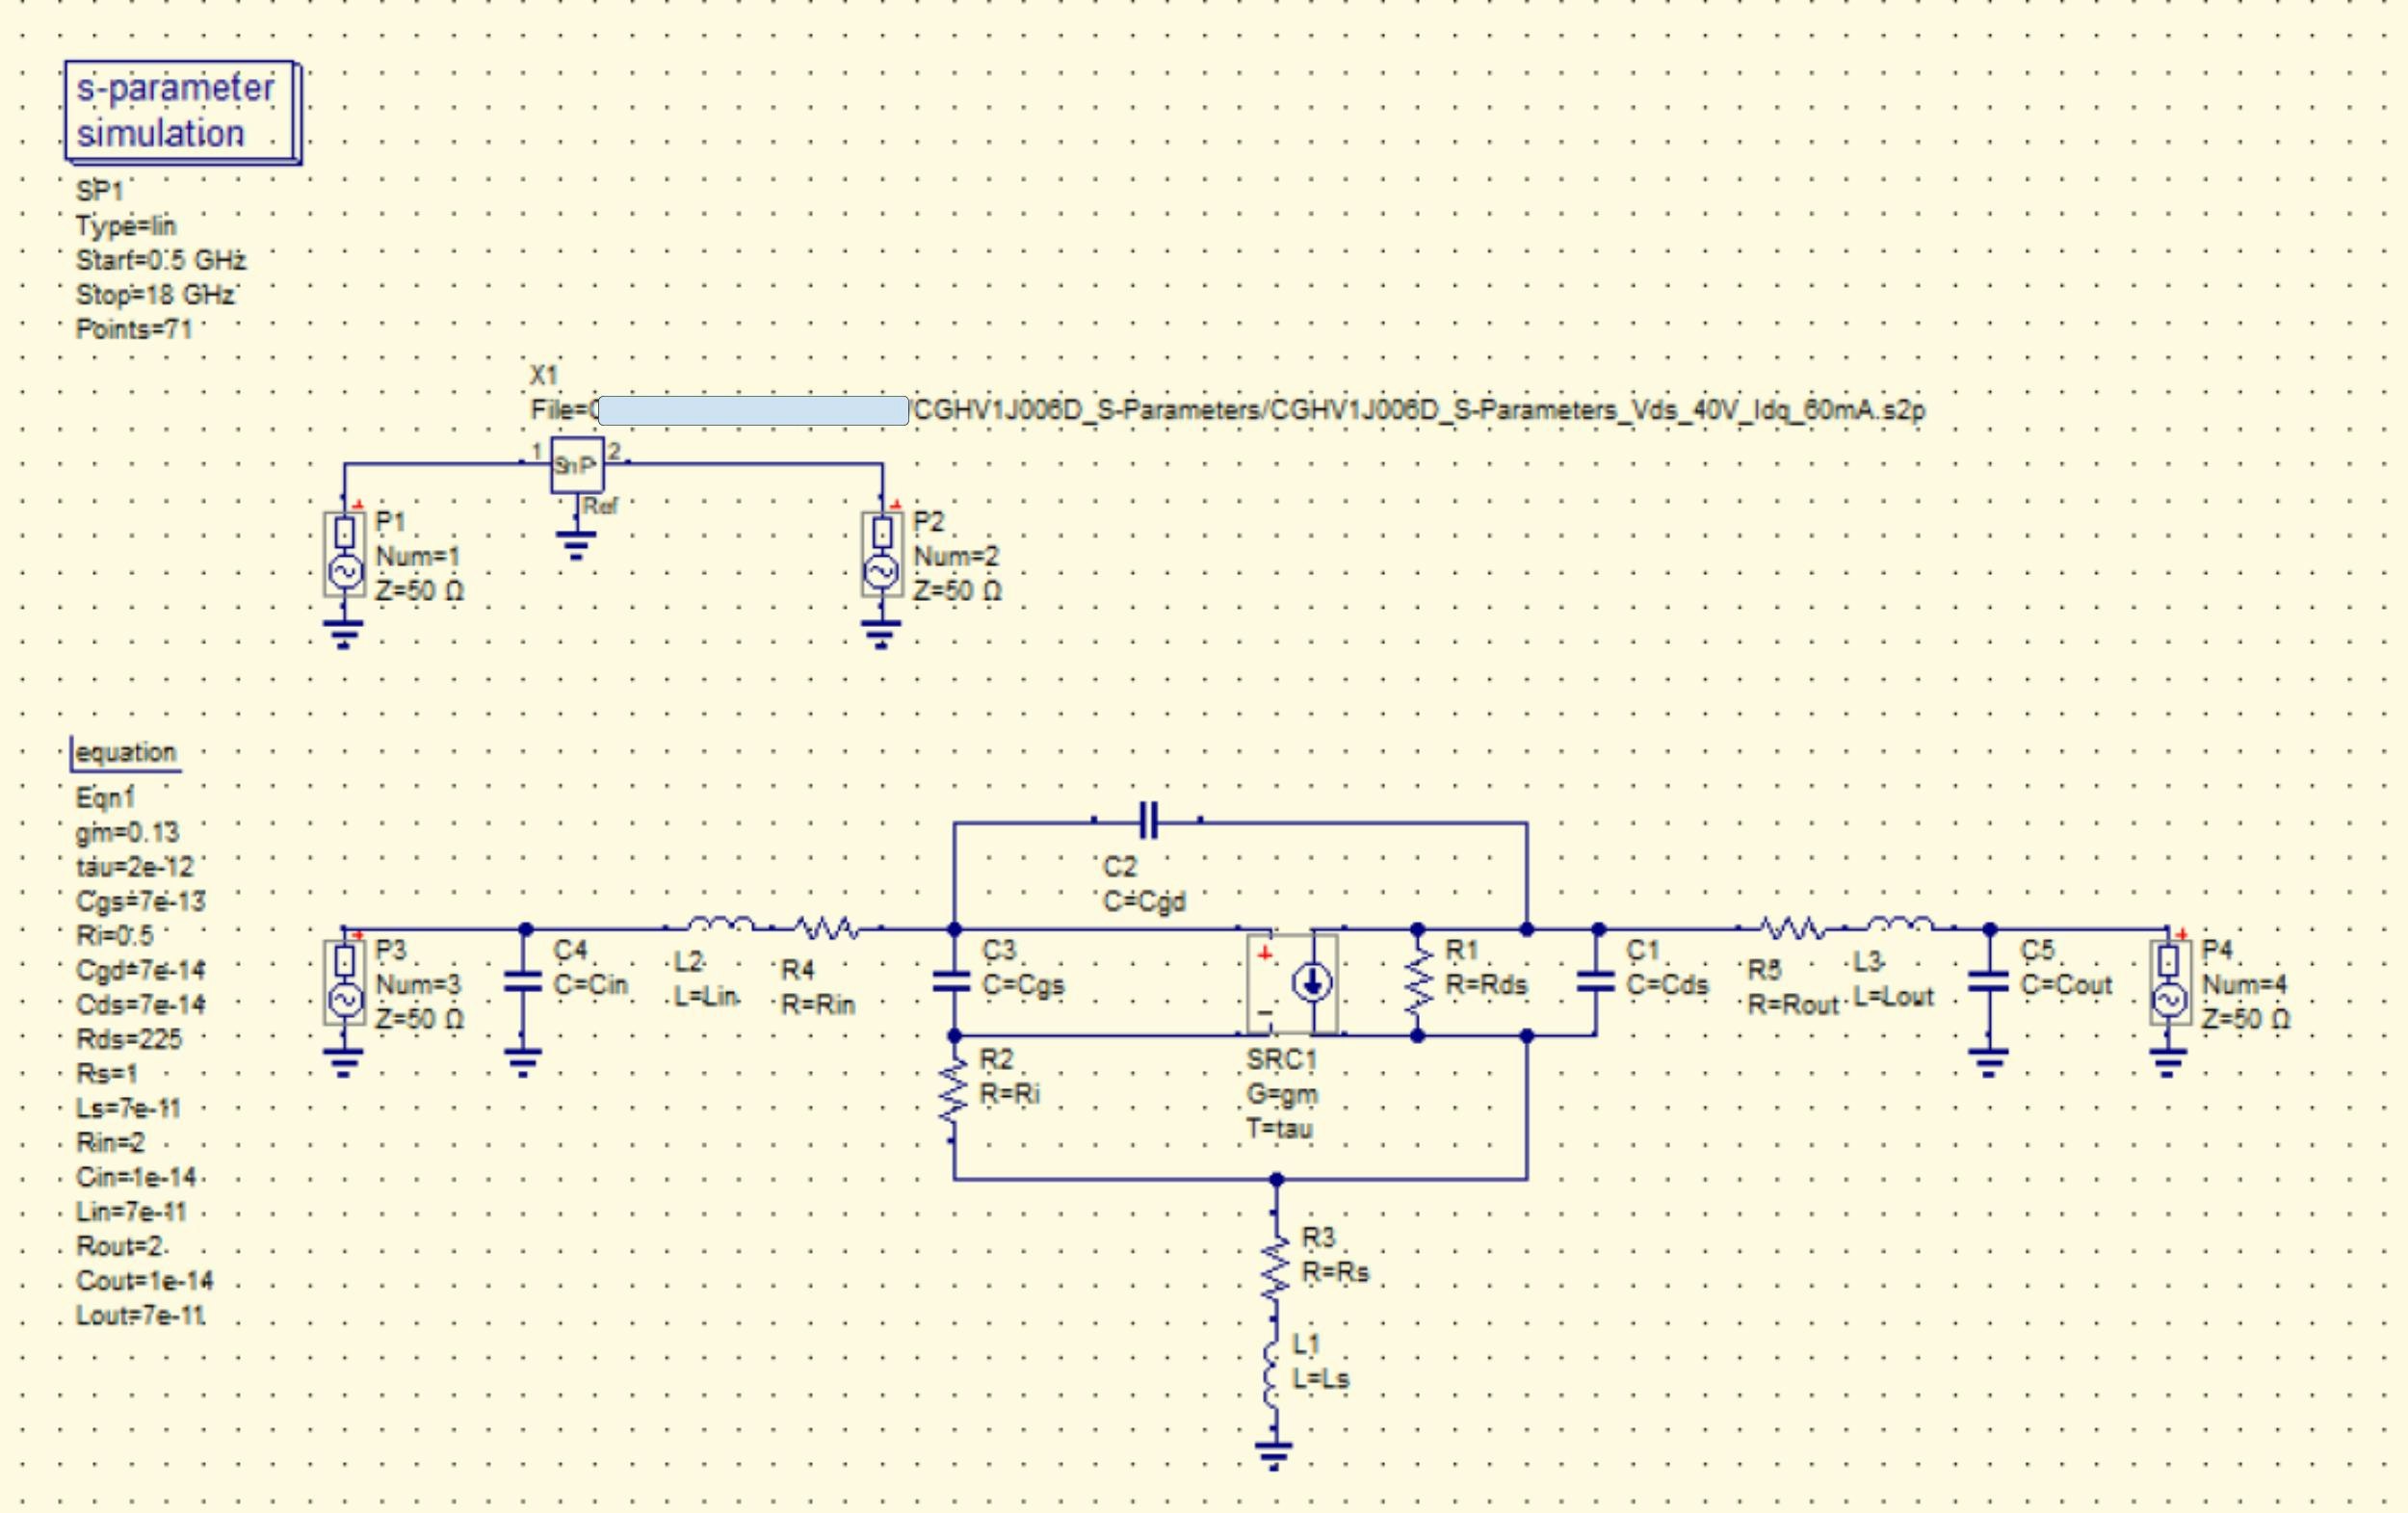
Task: Click the Points=71 property text
Action: (x=134, y=329)
